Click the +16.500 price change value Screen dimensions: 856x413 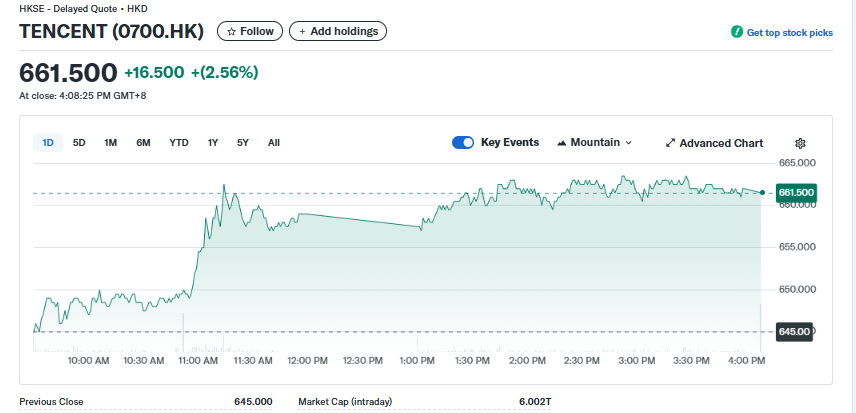pyautogui.click(x=154, y=73)
